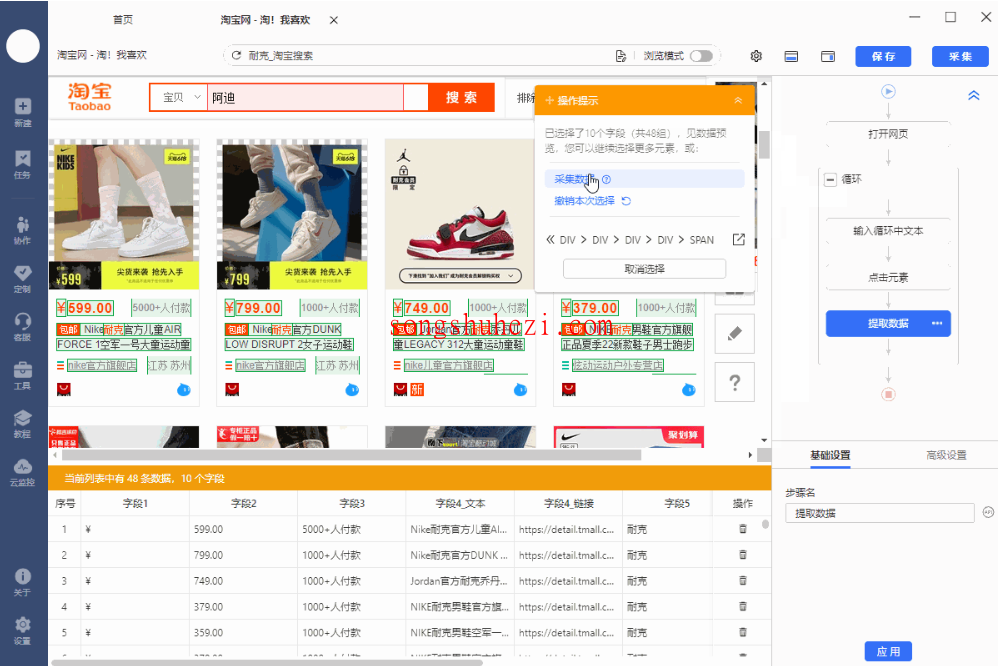Open the 工具 (Tools) briefcase icon

[x=23, y=375]
